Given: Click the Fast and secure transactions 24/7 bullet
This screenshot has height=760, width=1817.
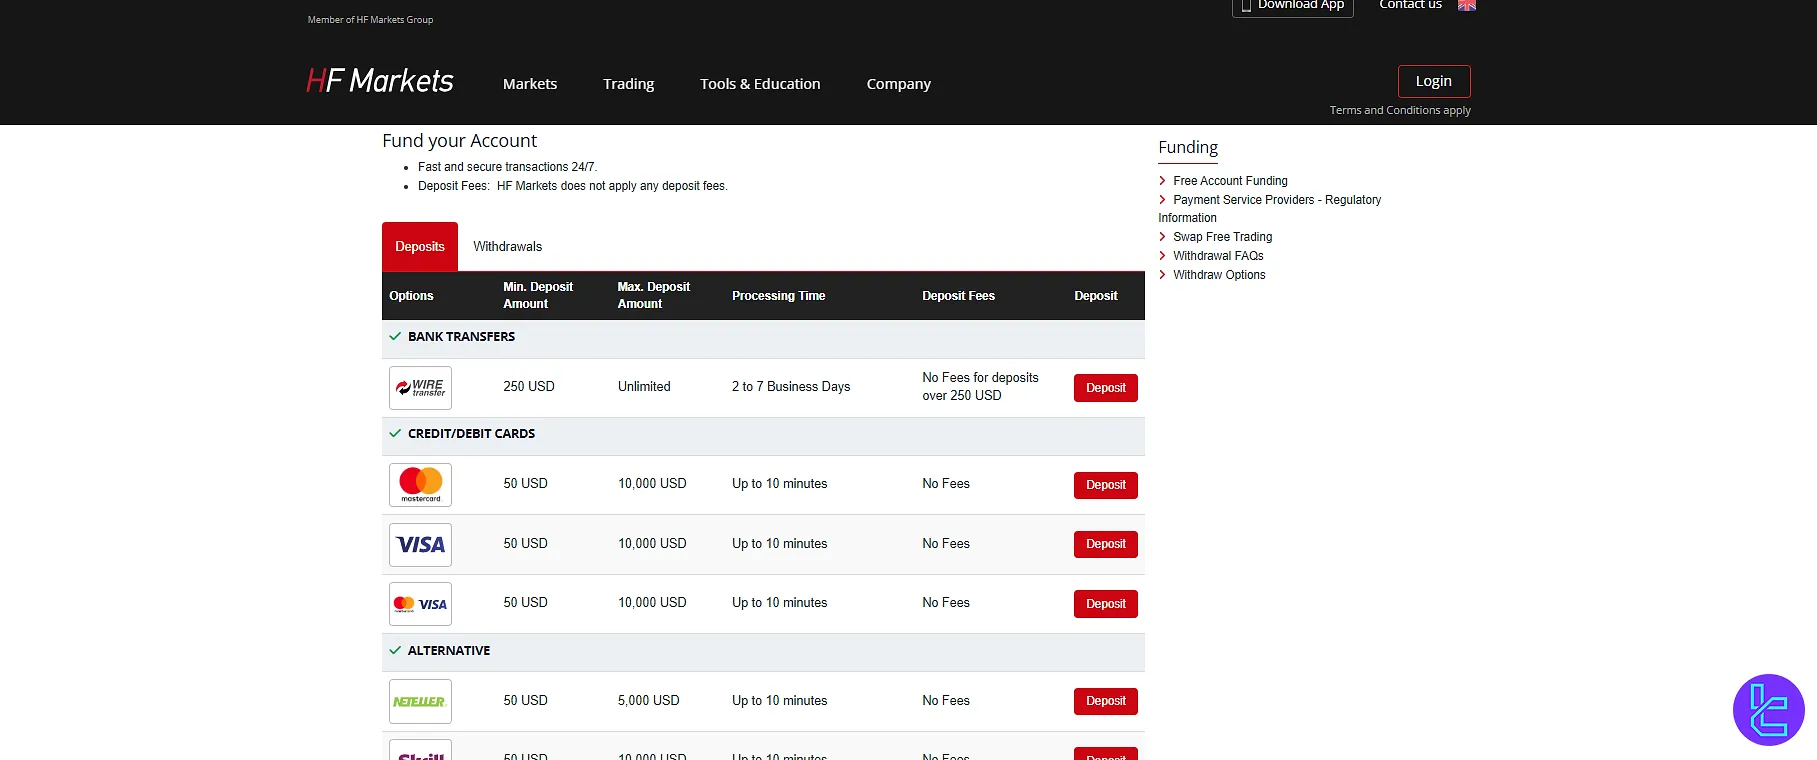Looking at the screenshot, I should (x=507, y=167).
